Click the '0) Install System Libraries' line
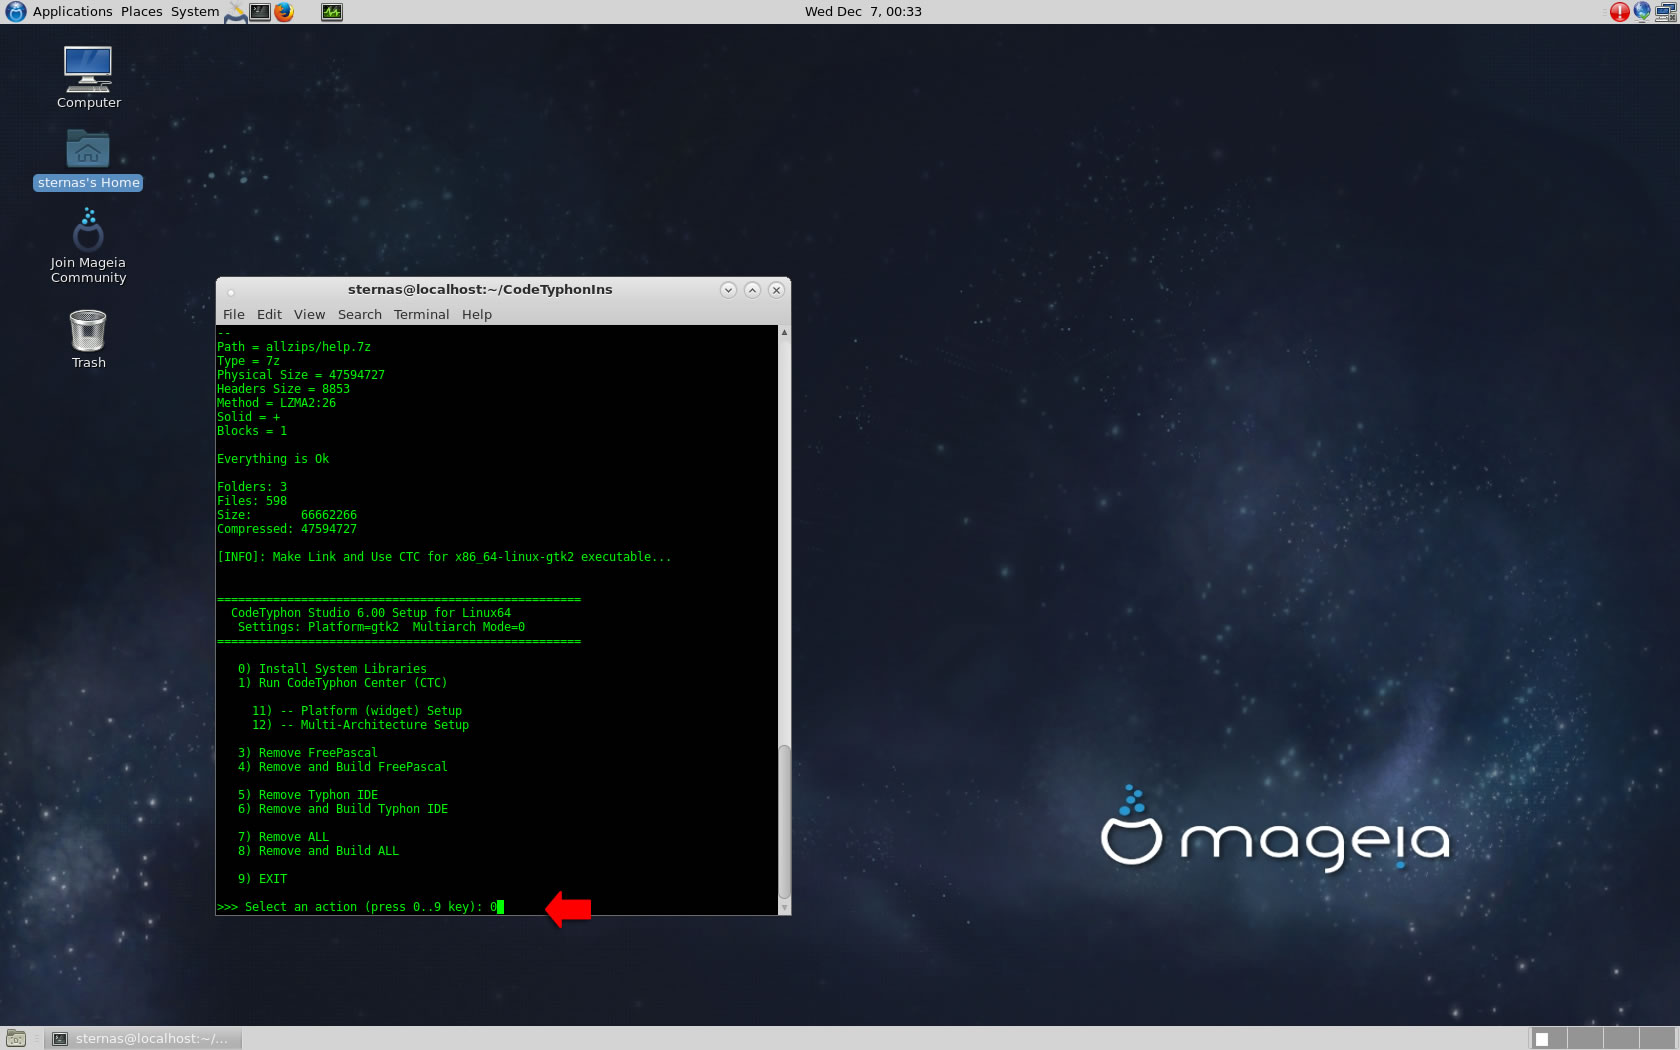This screenshot has height=1050, width=1680. coord(332,669)
